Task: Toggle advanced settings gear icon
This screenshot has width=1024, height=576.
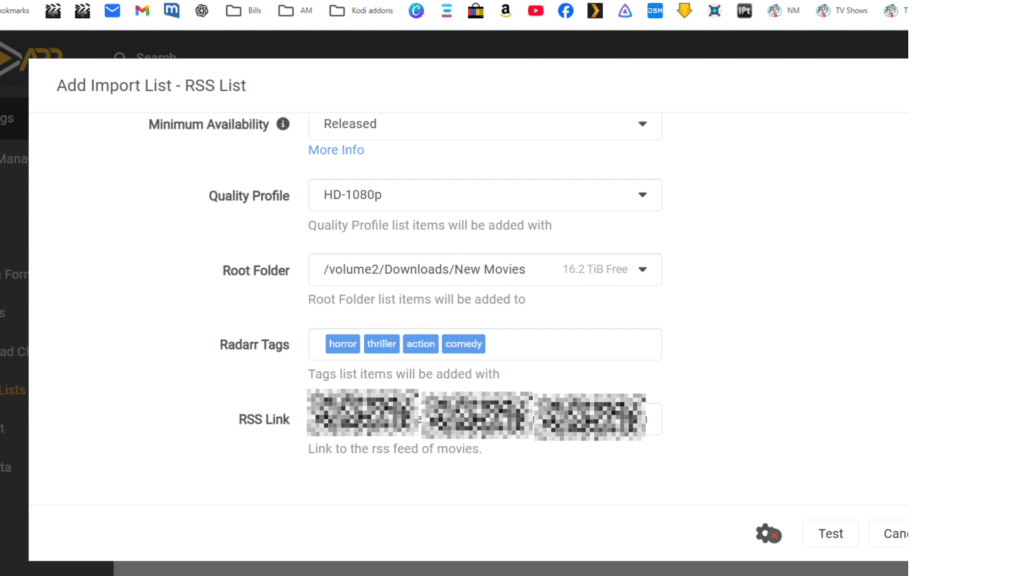Action: (767, 534)
